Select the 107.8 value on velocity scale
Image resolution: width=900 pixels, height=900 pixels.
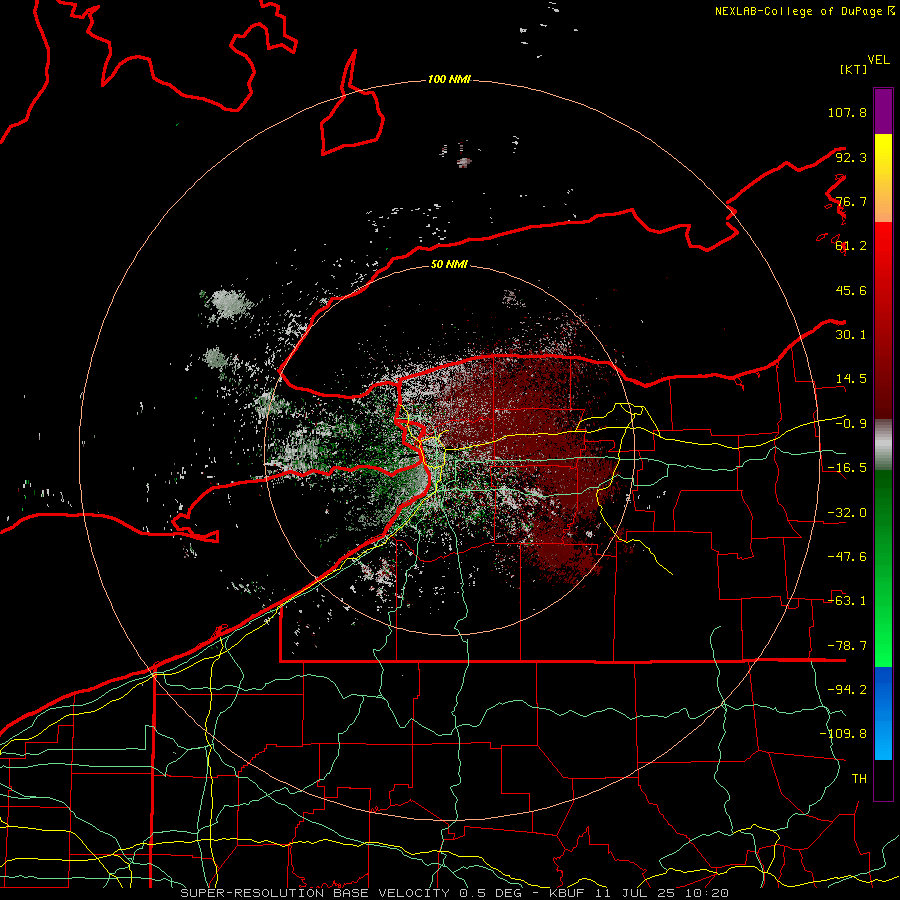[x=847, y=112]
